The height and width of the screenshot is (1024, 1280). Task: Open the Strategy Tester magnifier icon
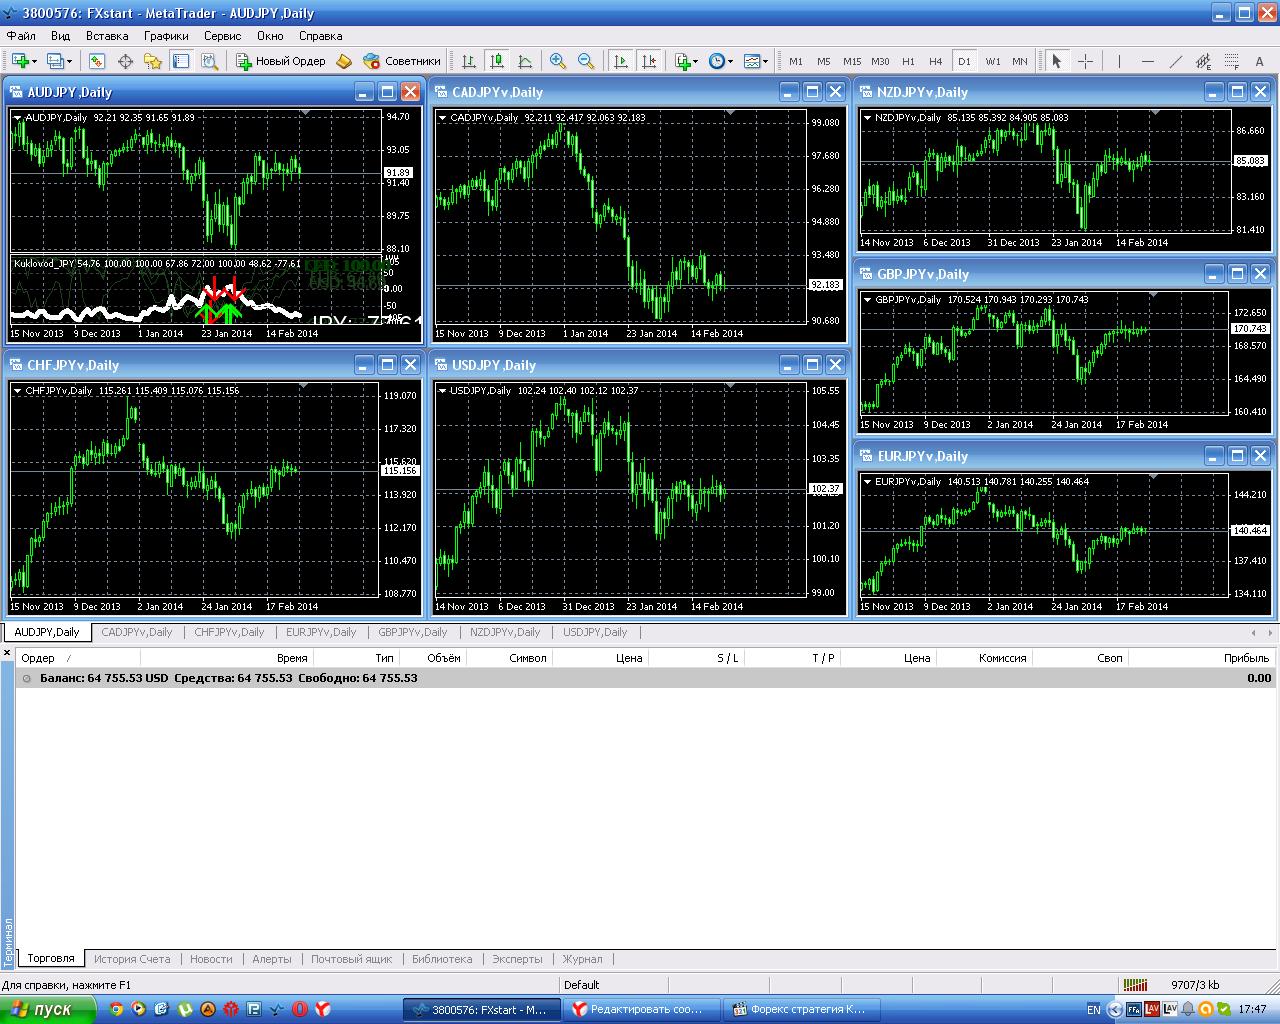(x=209, y=61)
